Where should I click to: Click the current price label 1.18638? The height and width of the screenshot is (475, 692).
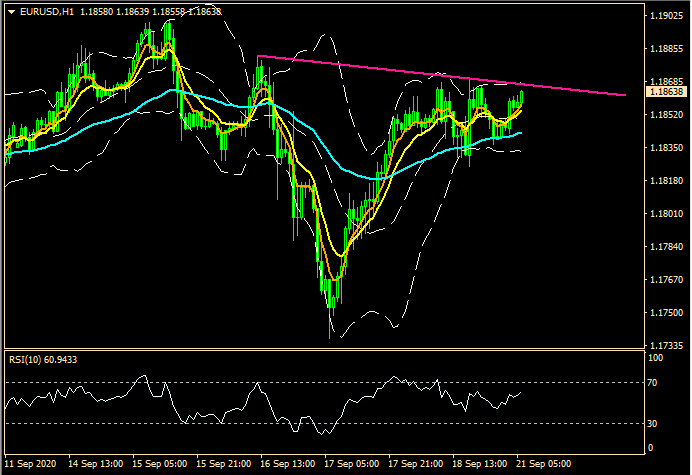(x=665, y=91)
